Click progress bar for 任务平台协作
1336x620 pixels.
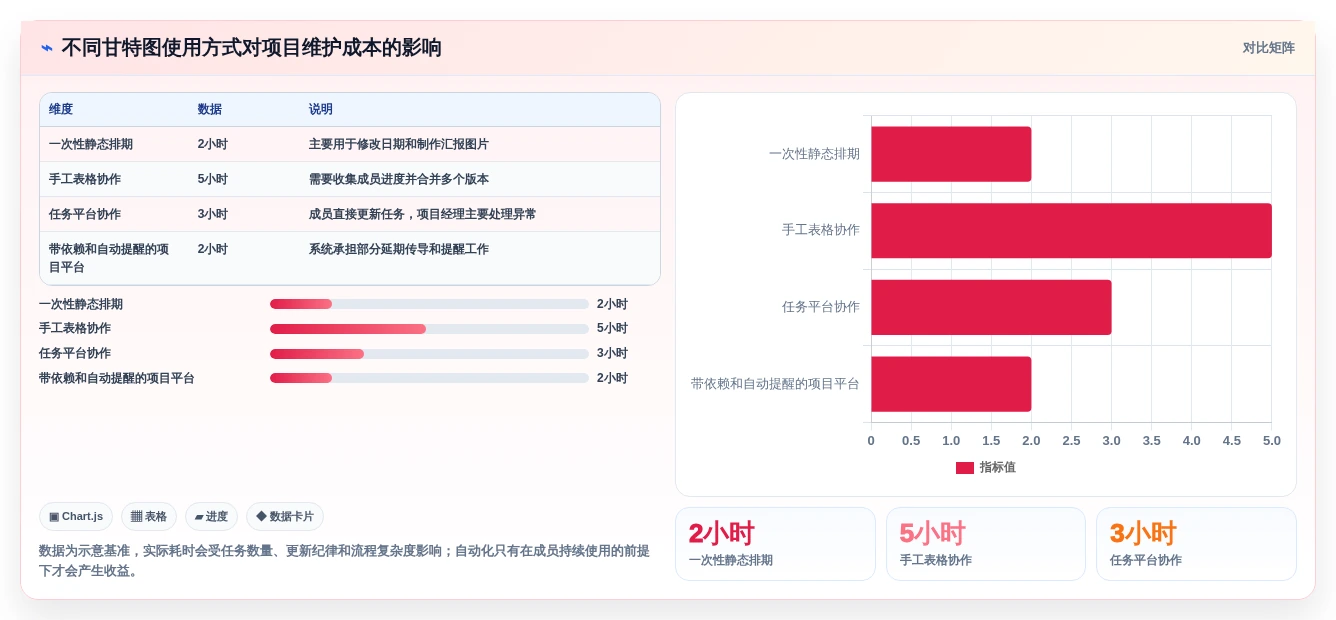(x=429, y=354)
